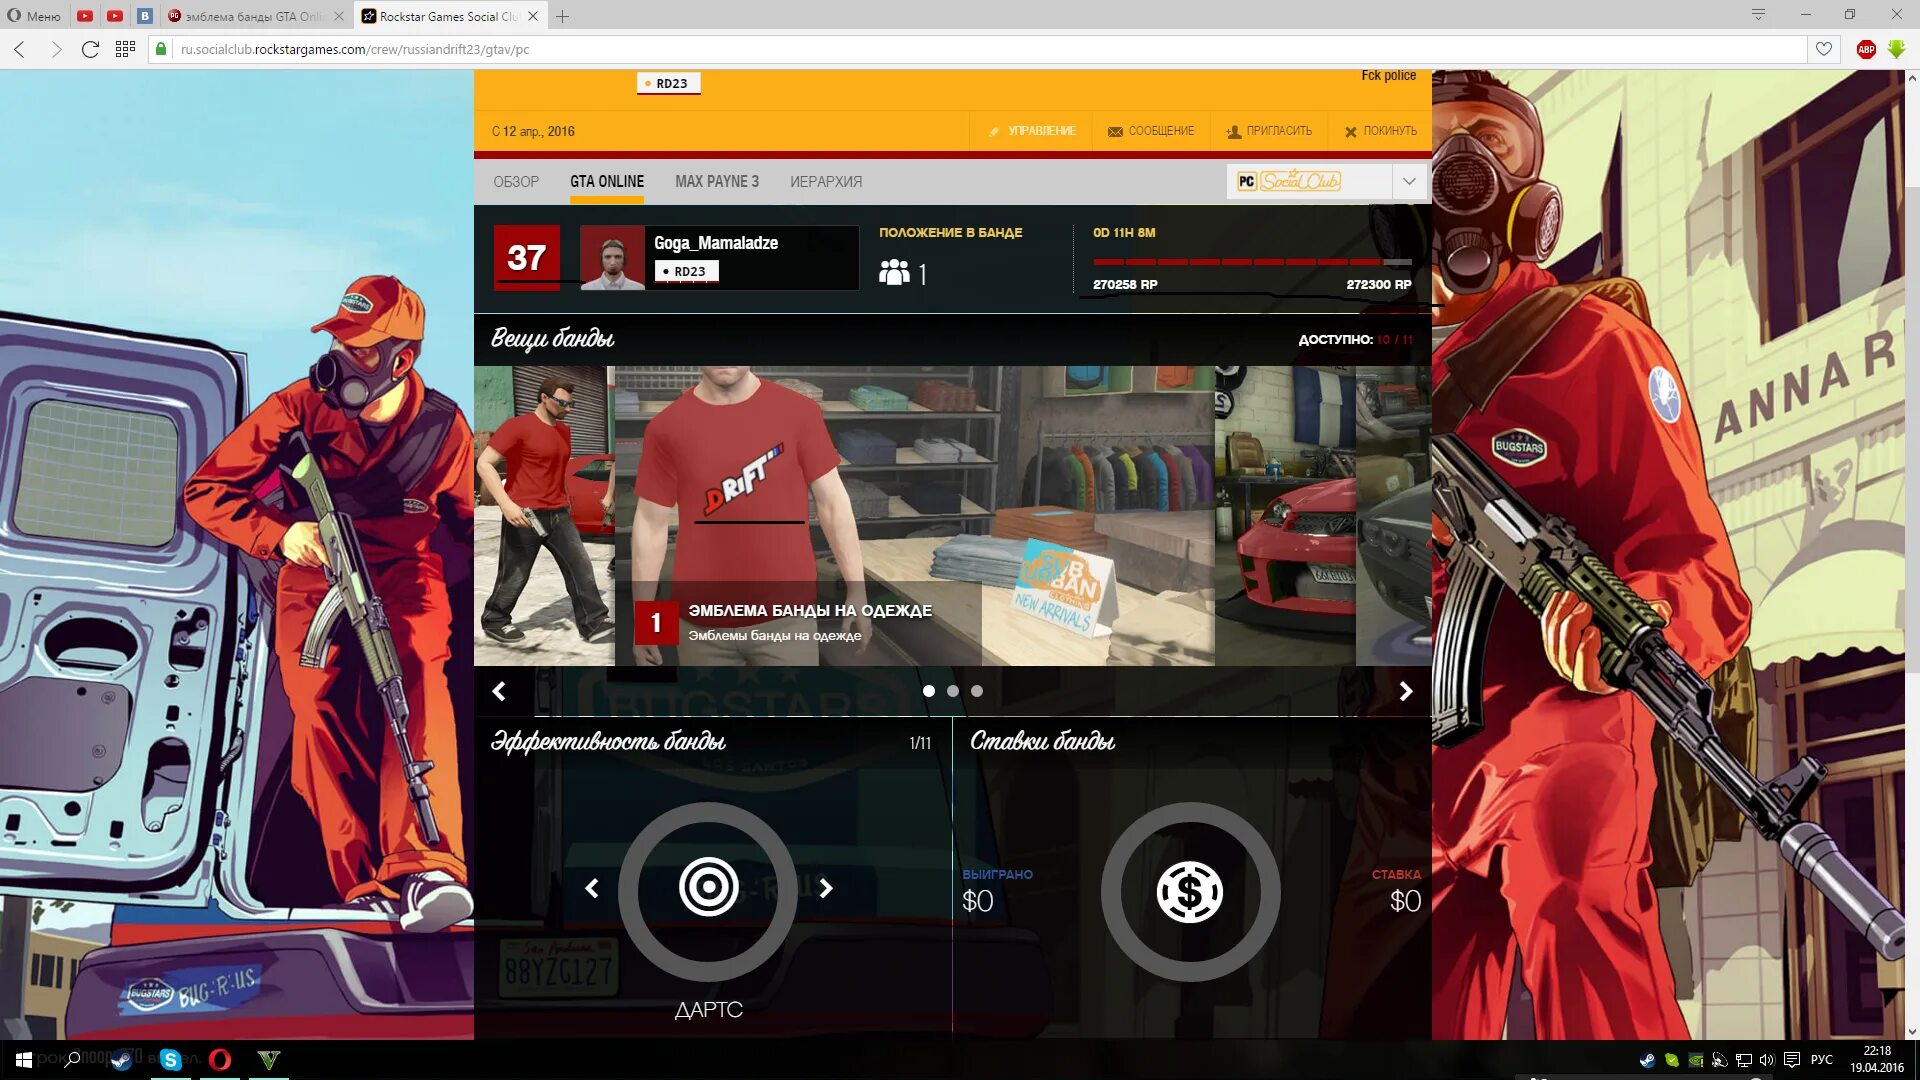Open the MAX PAYNE 3 tab
The image size is (1920, 1080).
pos(717,181)
